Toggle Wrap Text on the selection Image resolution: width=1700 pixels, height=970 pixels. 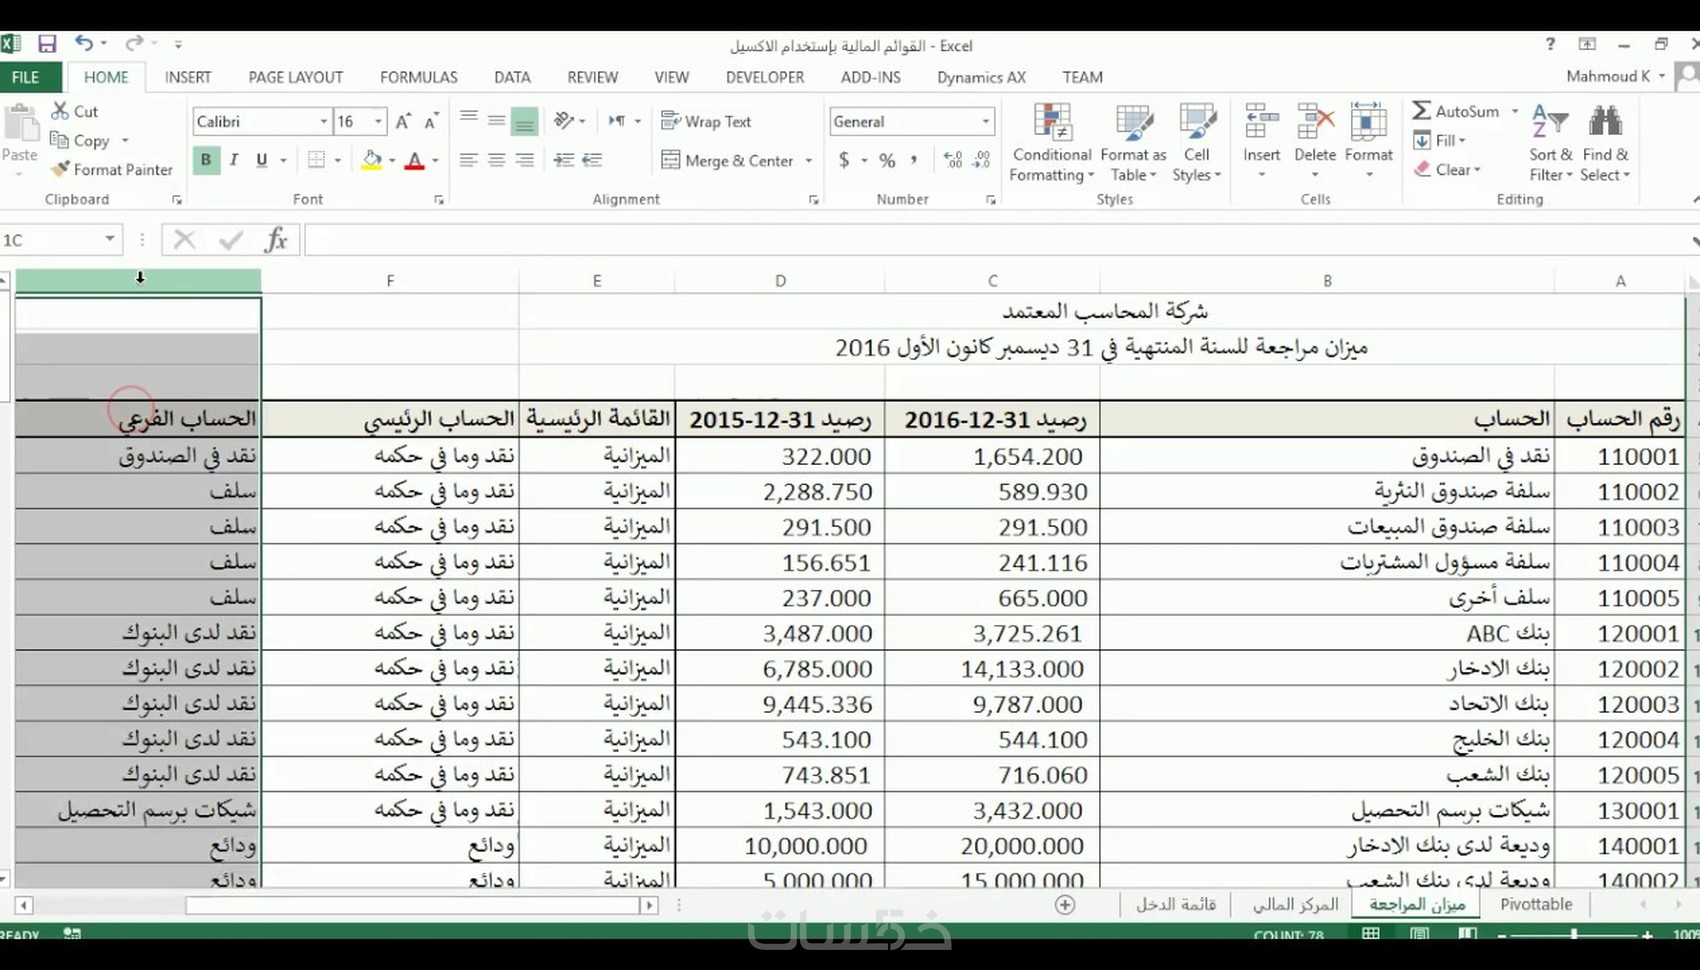[706, 121]
